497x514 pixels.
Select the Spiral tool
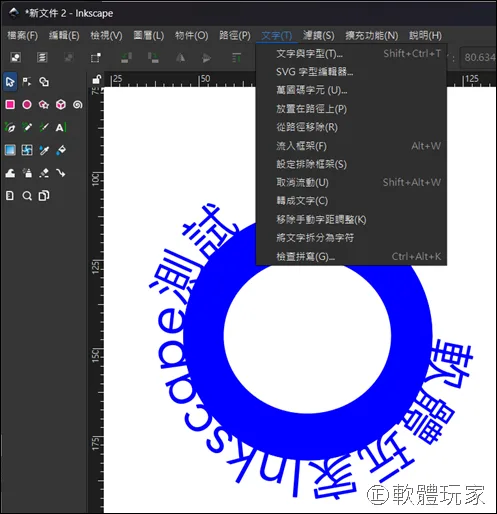tap(78, 105)
